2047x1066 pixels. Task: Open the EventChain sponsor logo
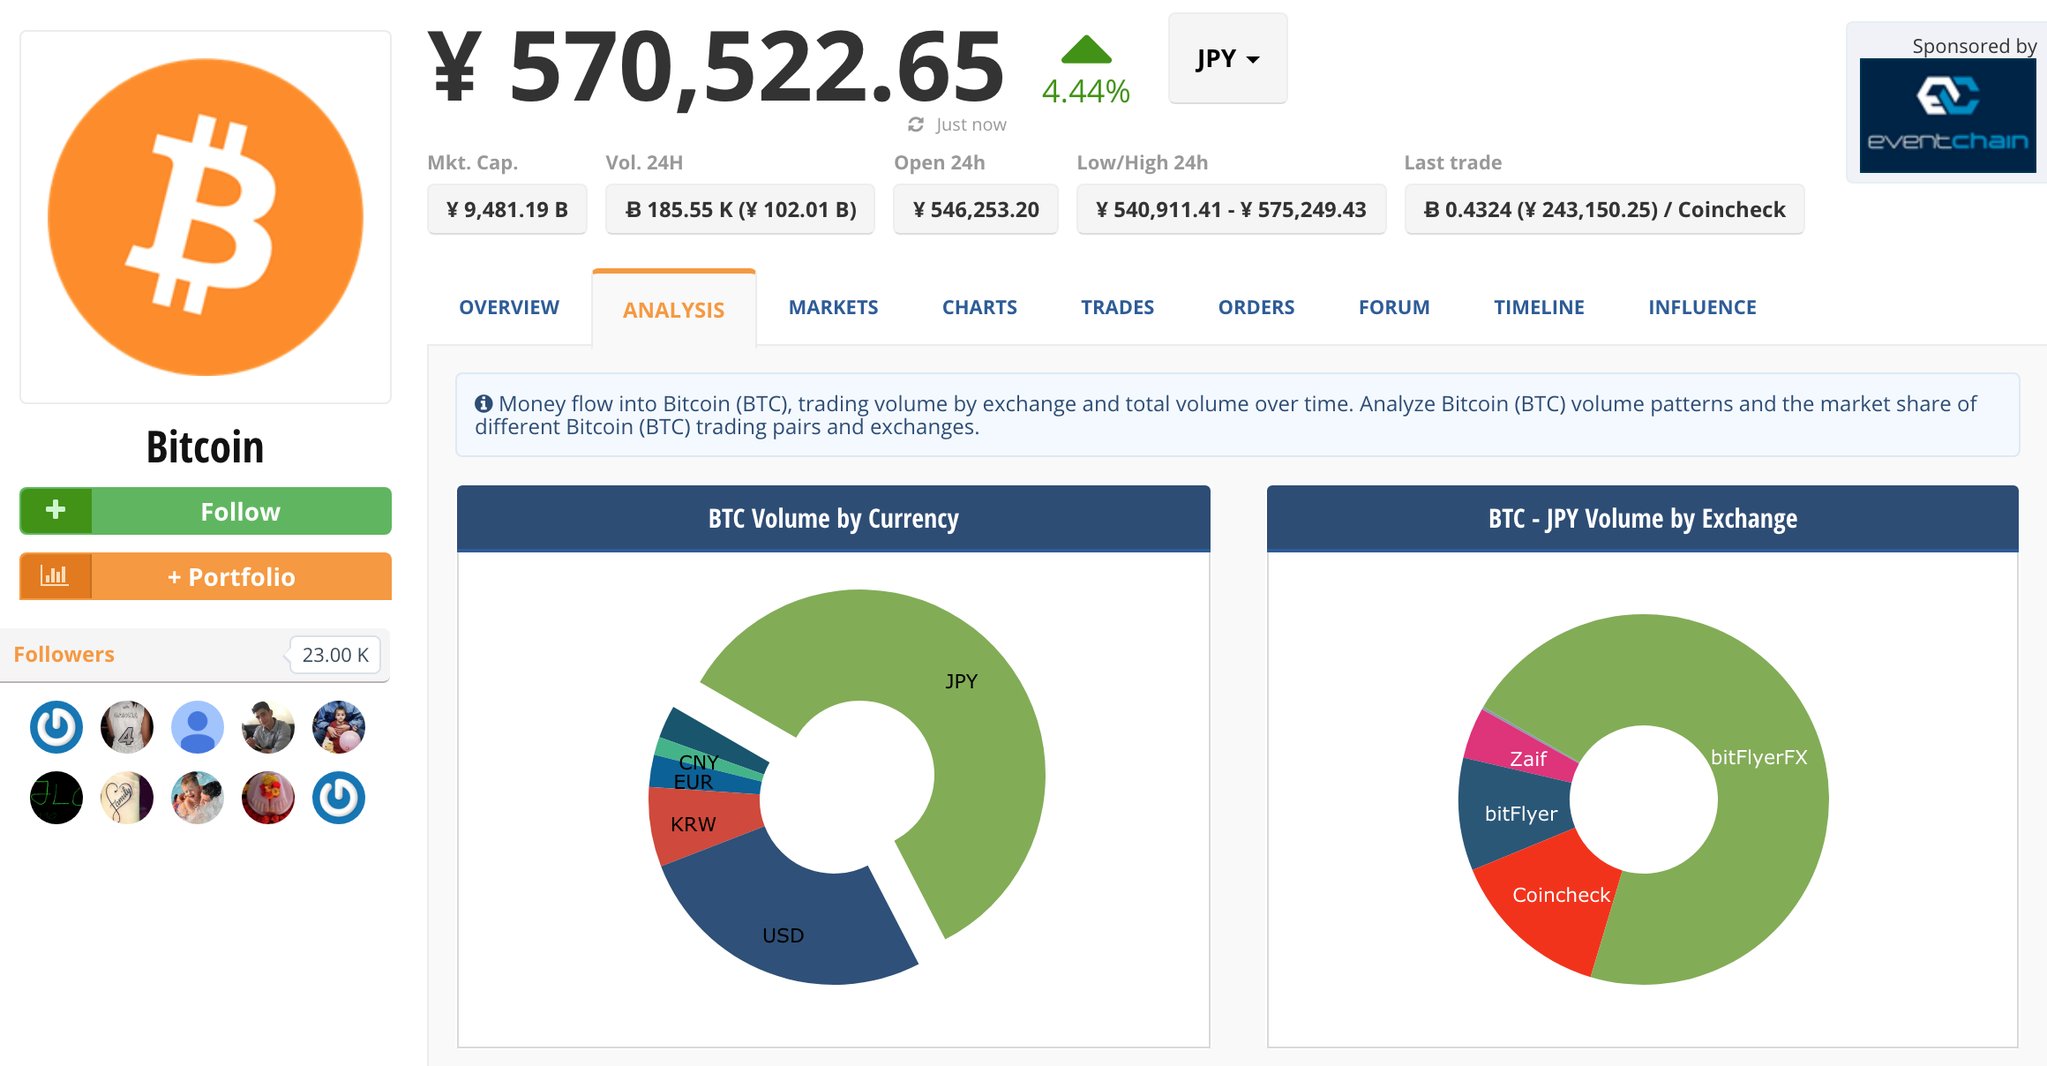(x=1947, y=115)
